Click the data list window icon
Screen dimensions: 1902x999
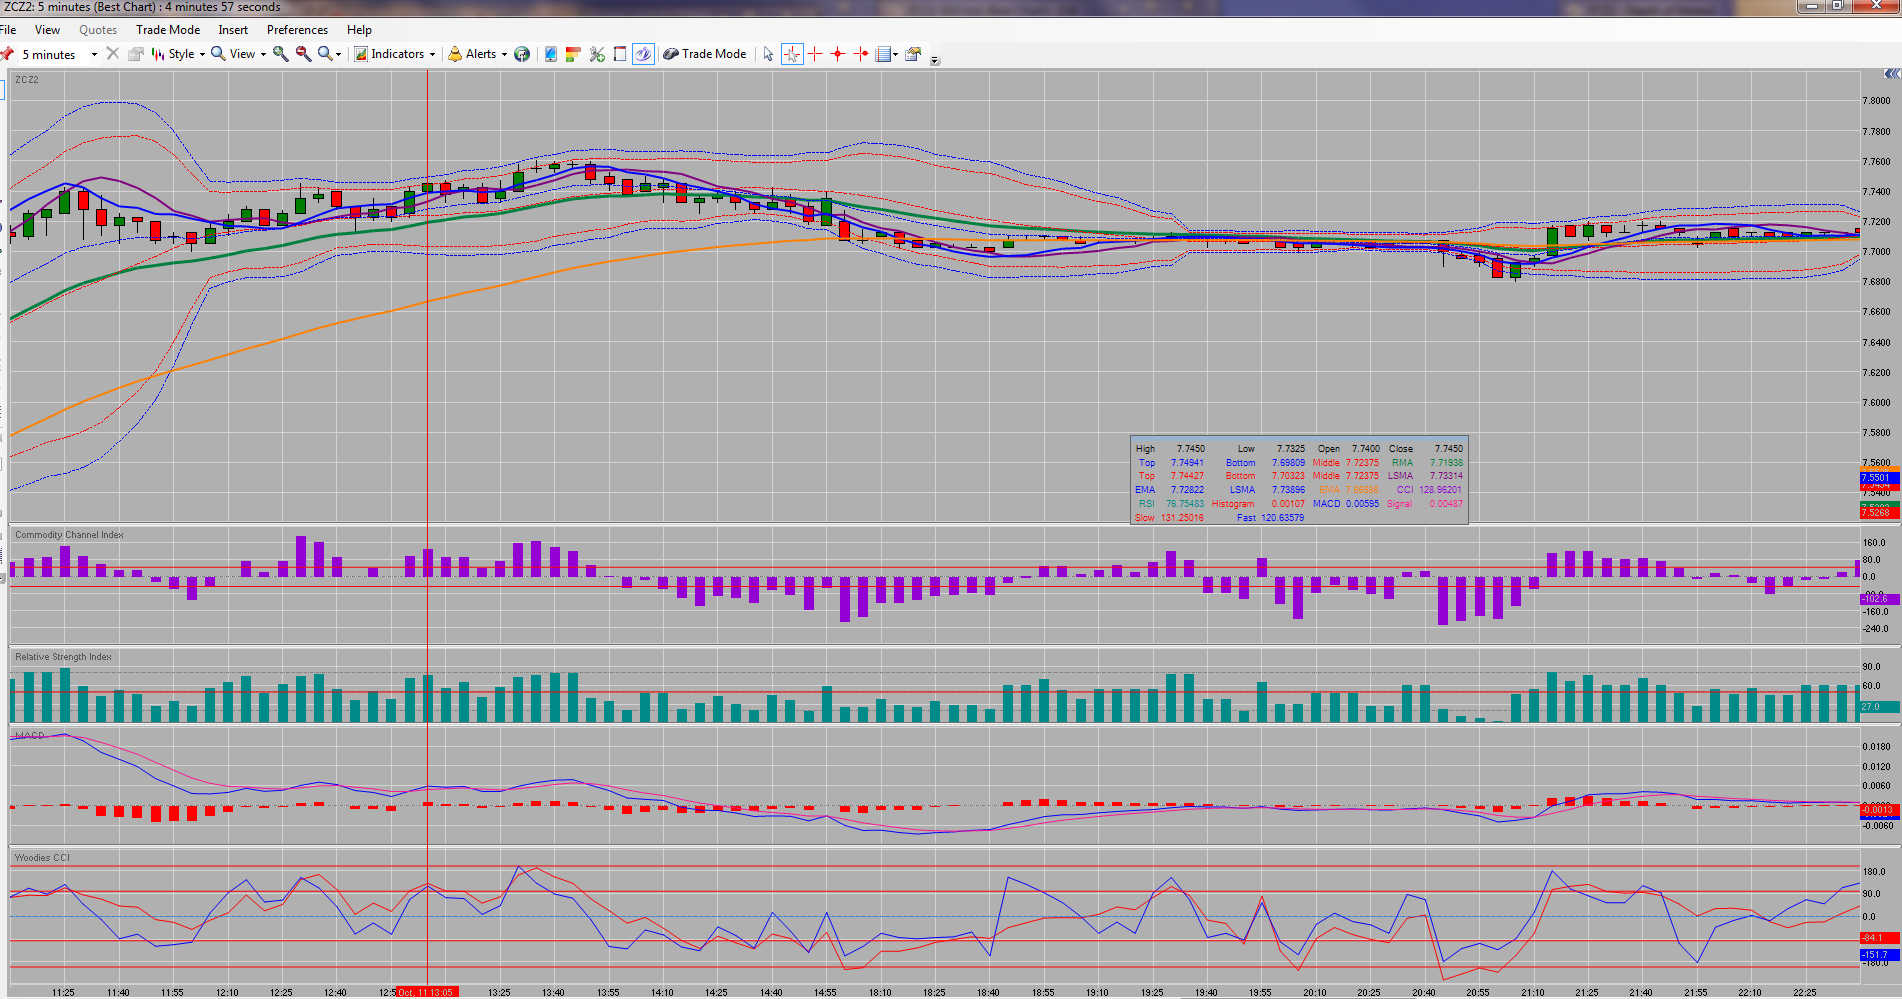tap(883, 54)
